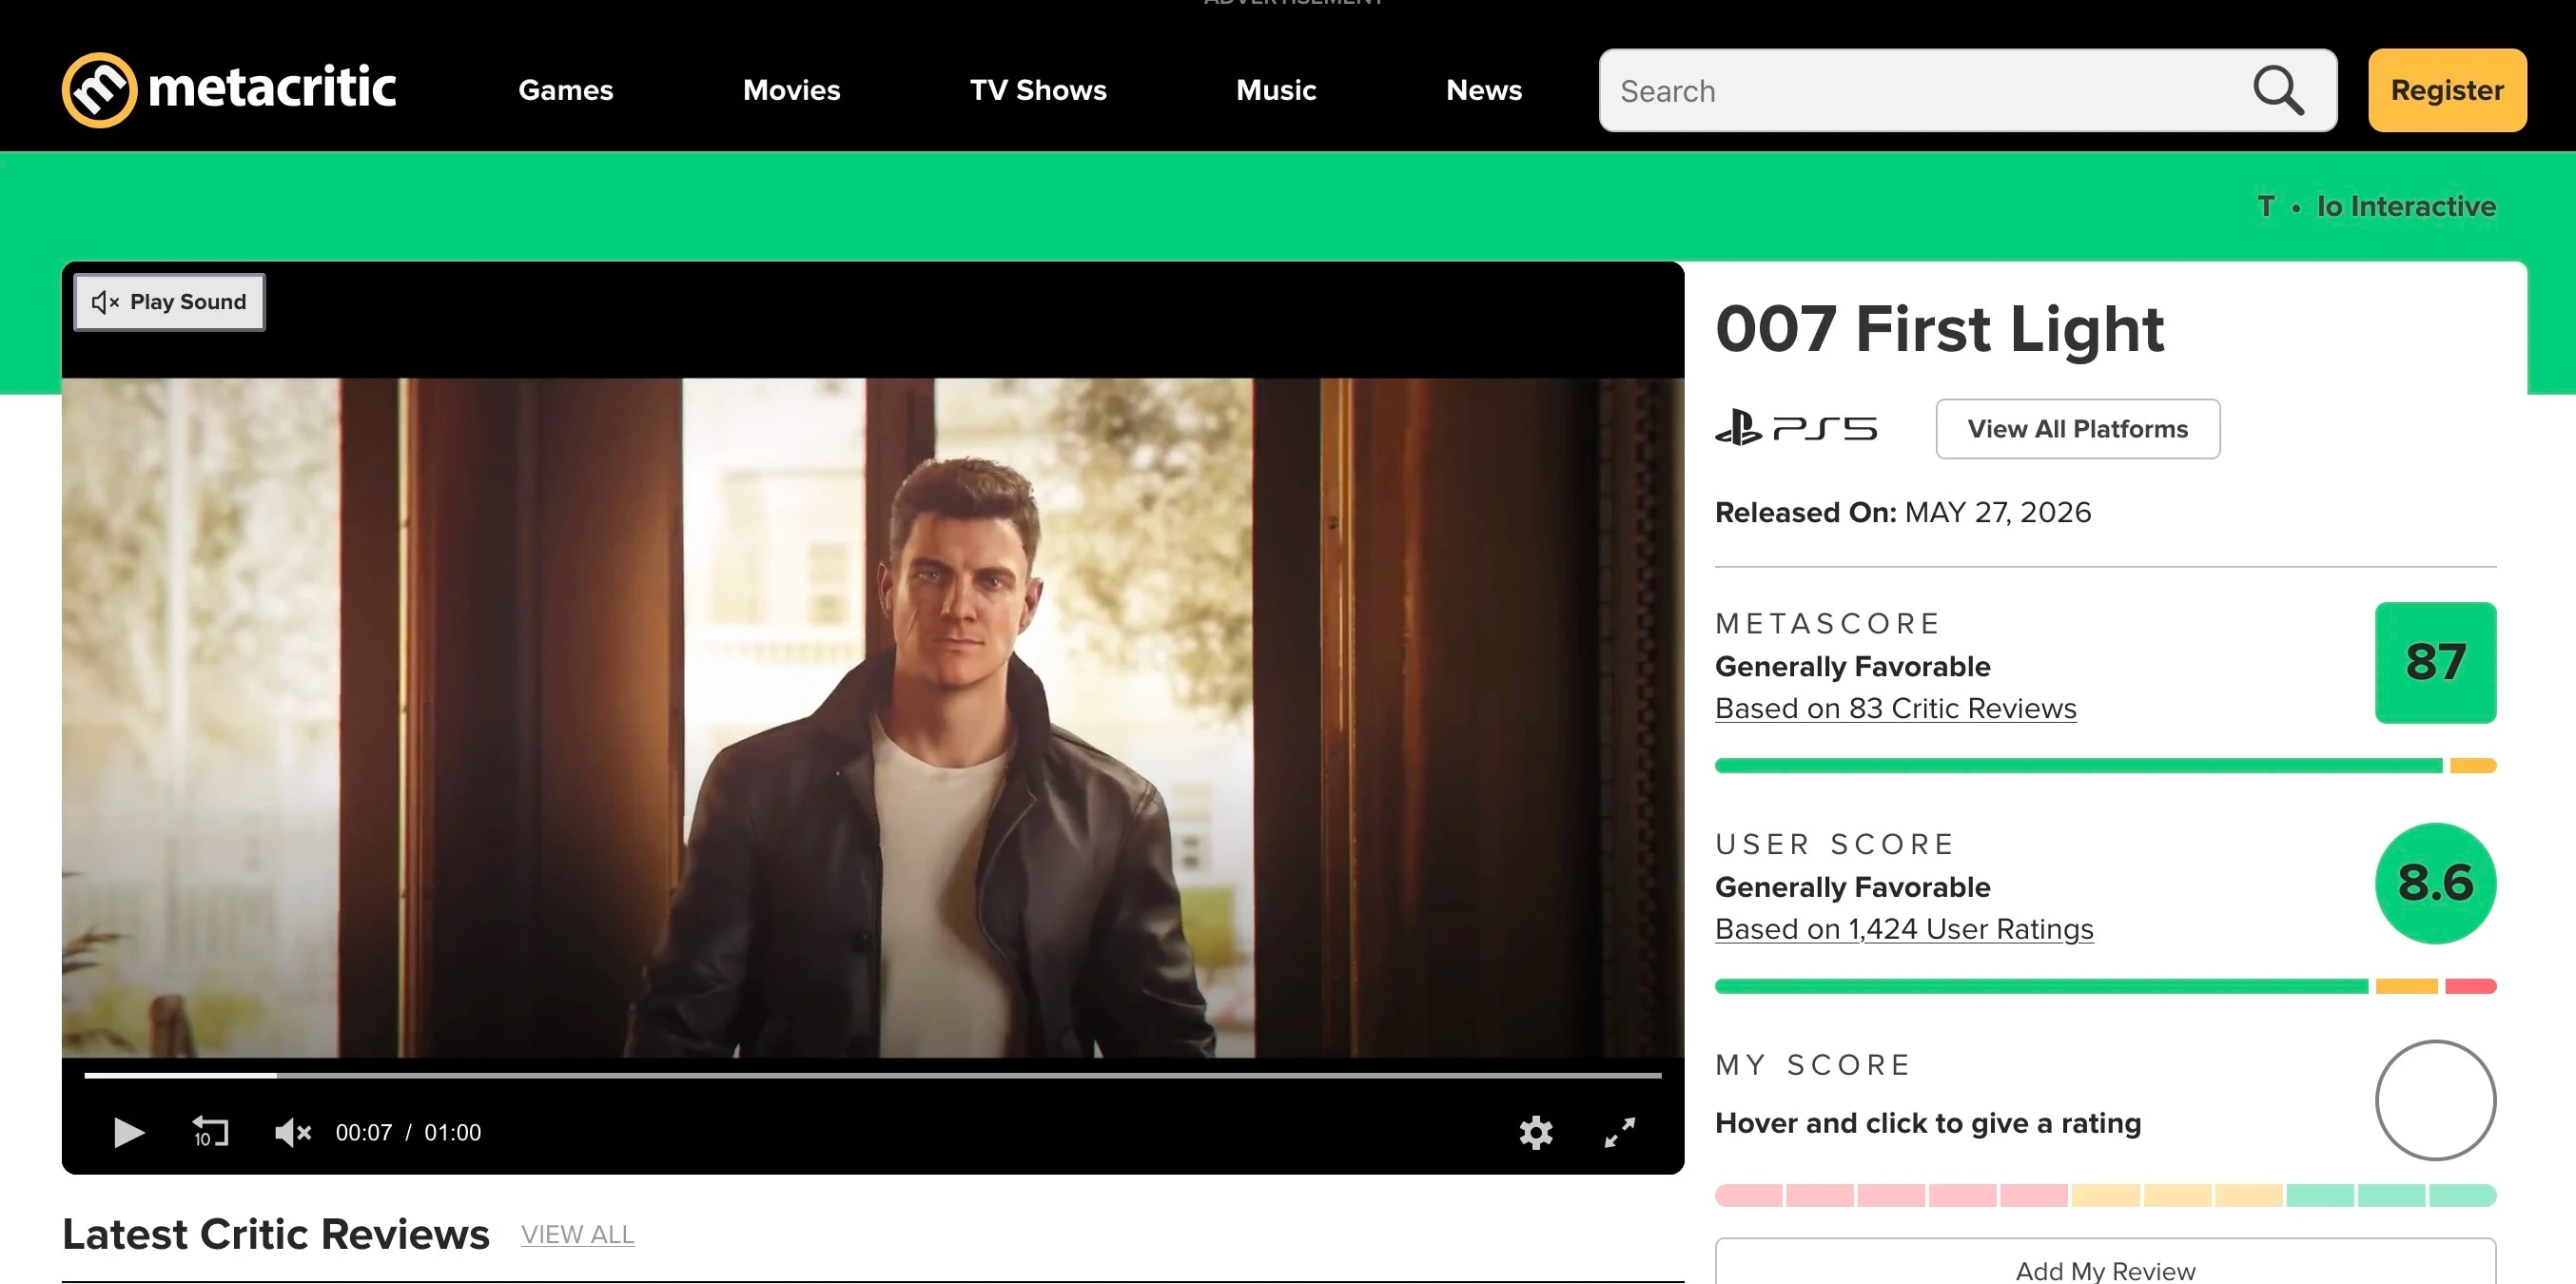2576x1284 pixels.
Task: Click the 007 First Light title
Action: (1939, 329)
